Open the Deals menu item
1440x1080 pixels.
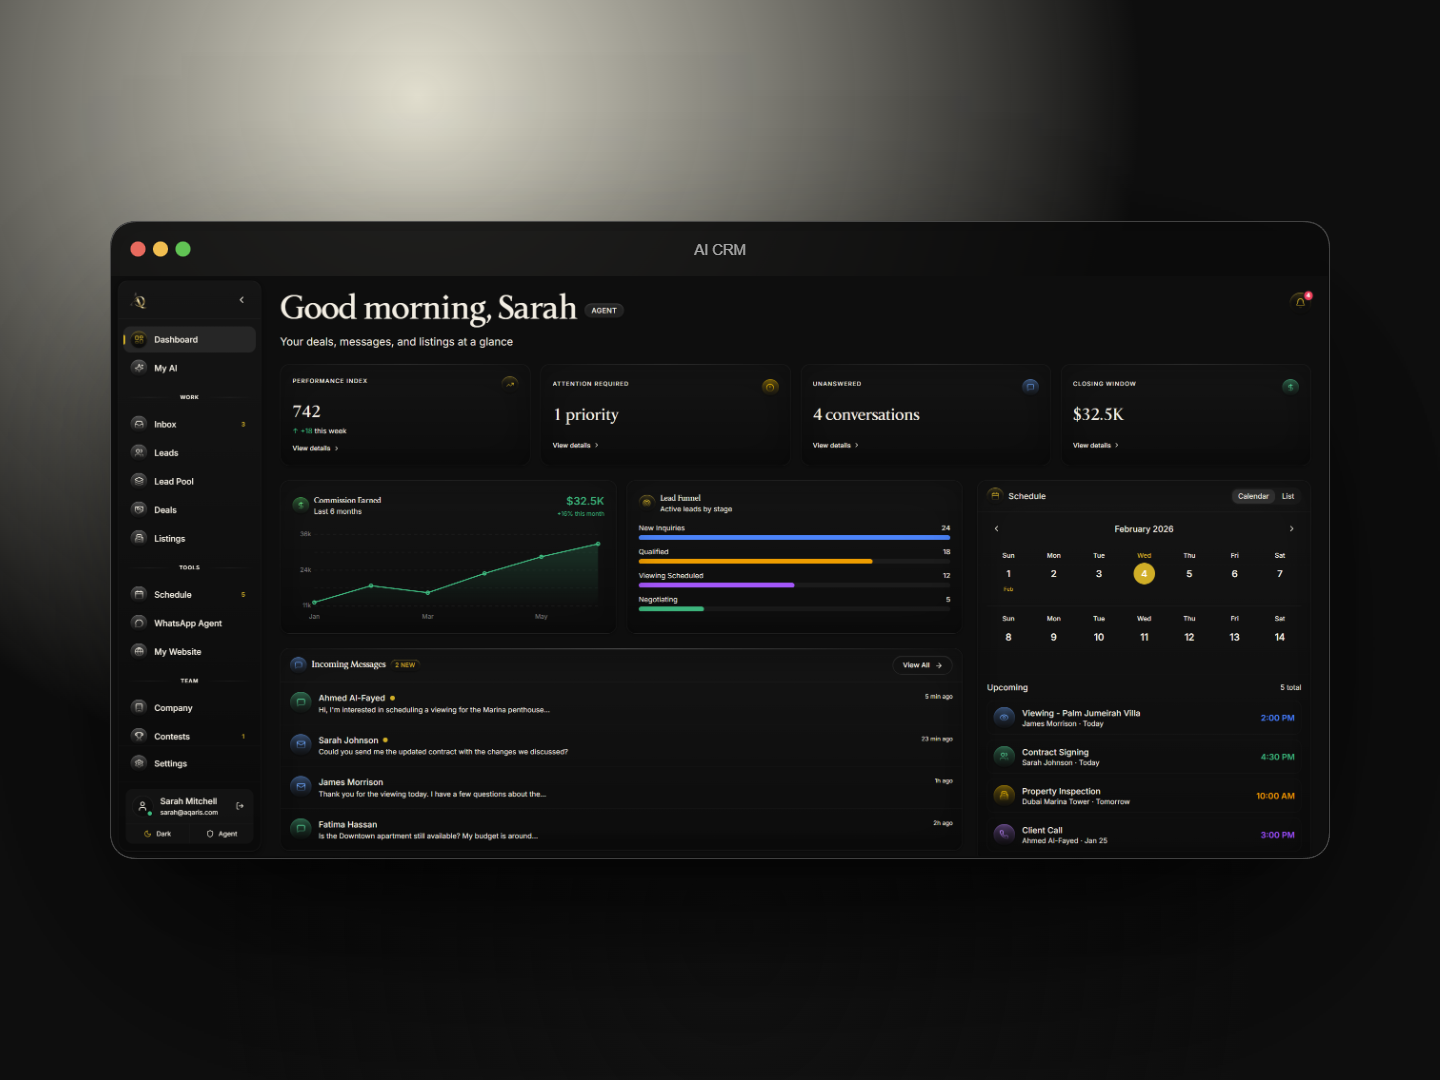pyautogui.click(x=165, y=510)
